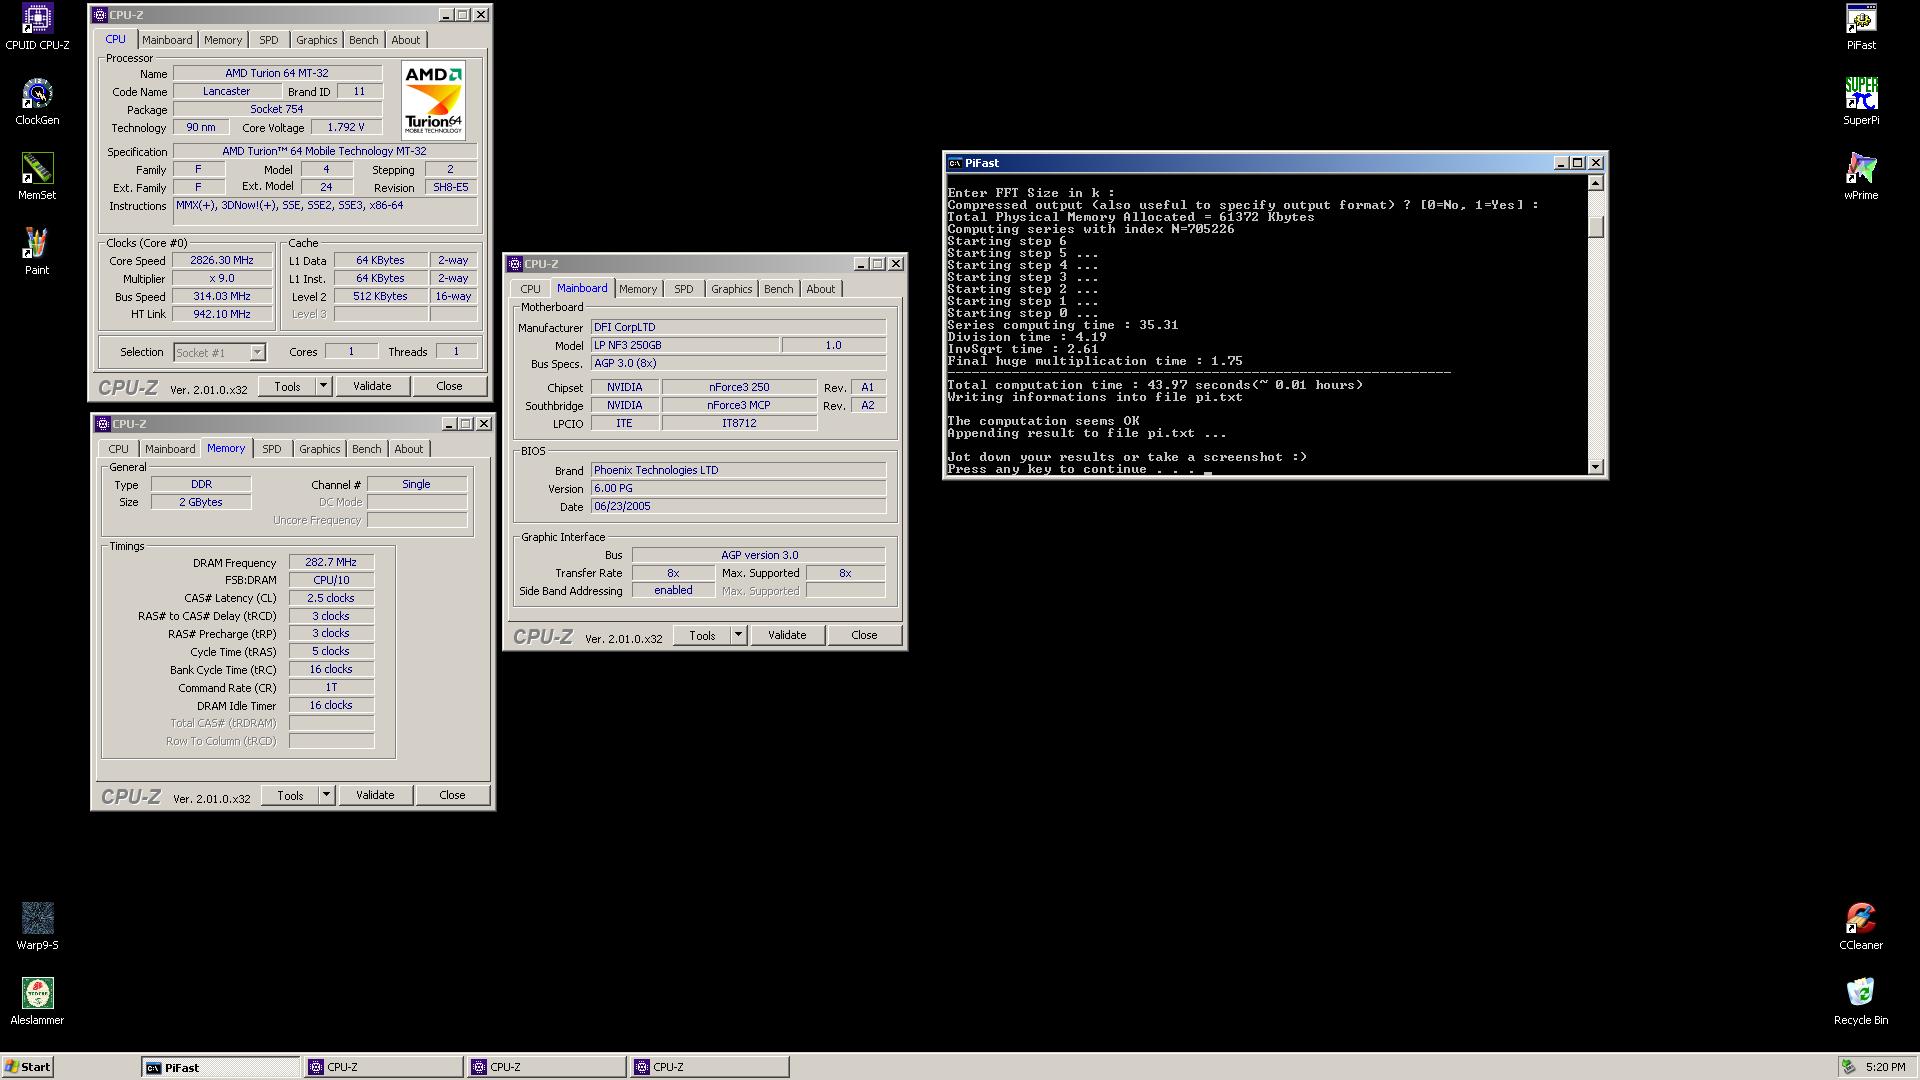The width and height of the screenshot is (1920, 1080).
Task: Open Tools dropdown arrow in Mainboard window
Action: 738,635
